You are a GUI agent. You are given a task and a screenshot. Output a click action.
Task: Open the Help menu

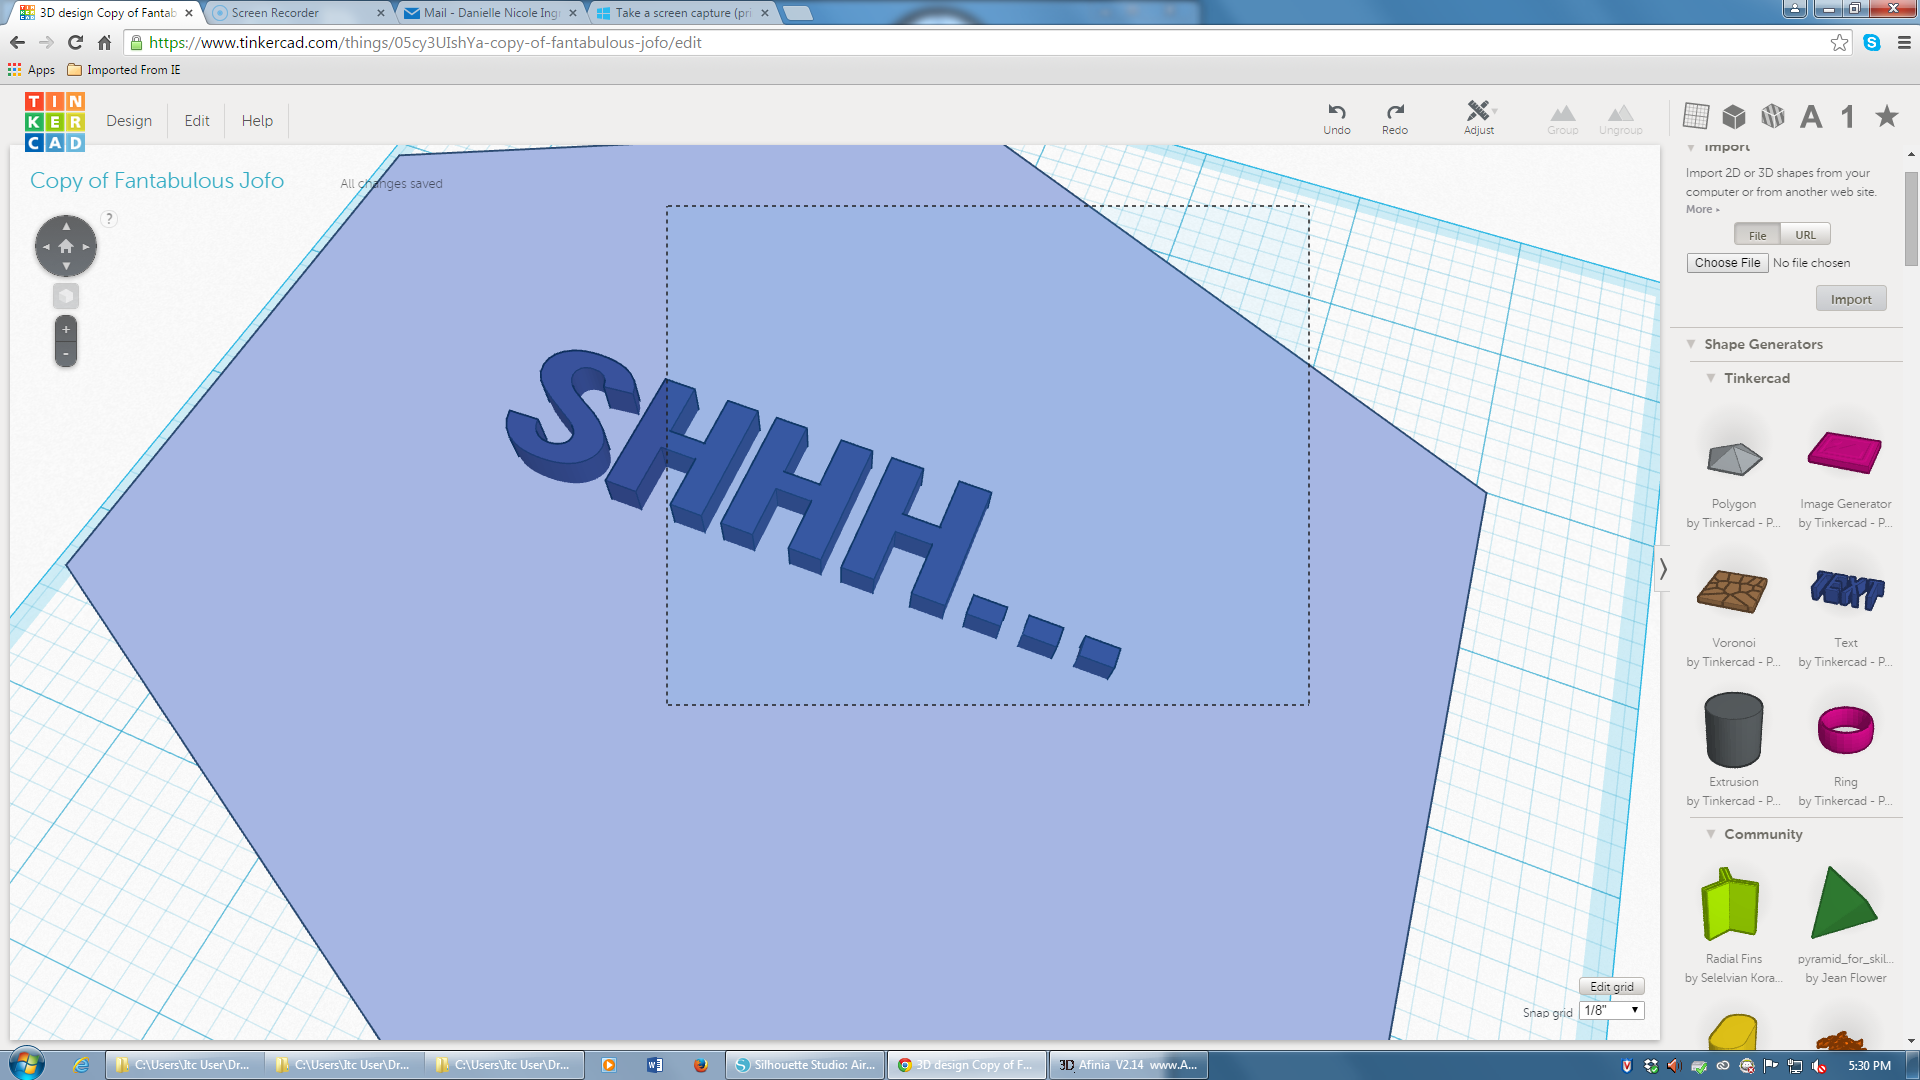[x=257, y=121]
